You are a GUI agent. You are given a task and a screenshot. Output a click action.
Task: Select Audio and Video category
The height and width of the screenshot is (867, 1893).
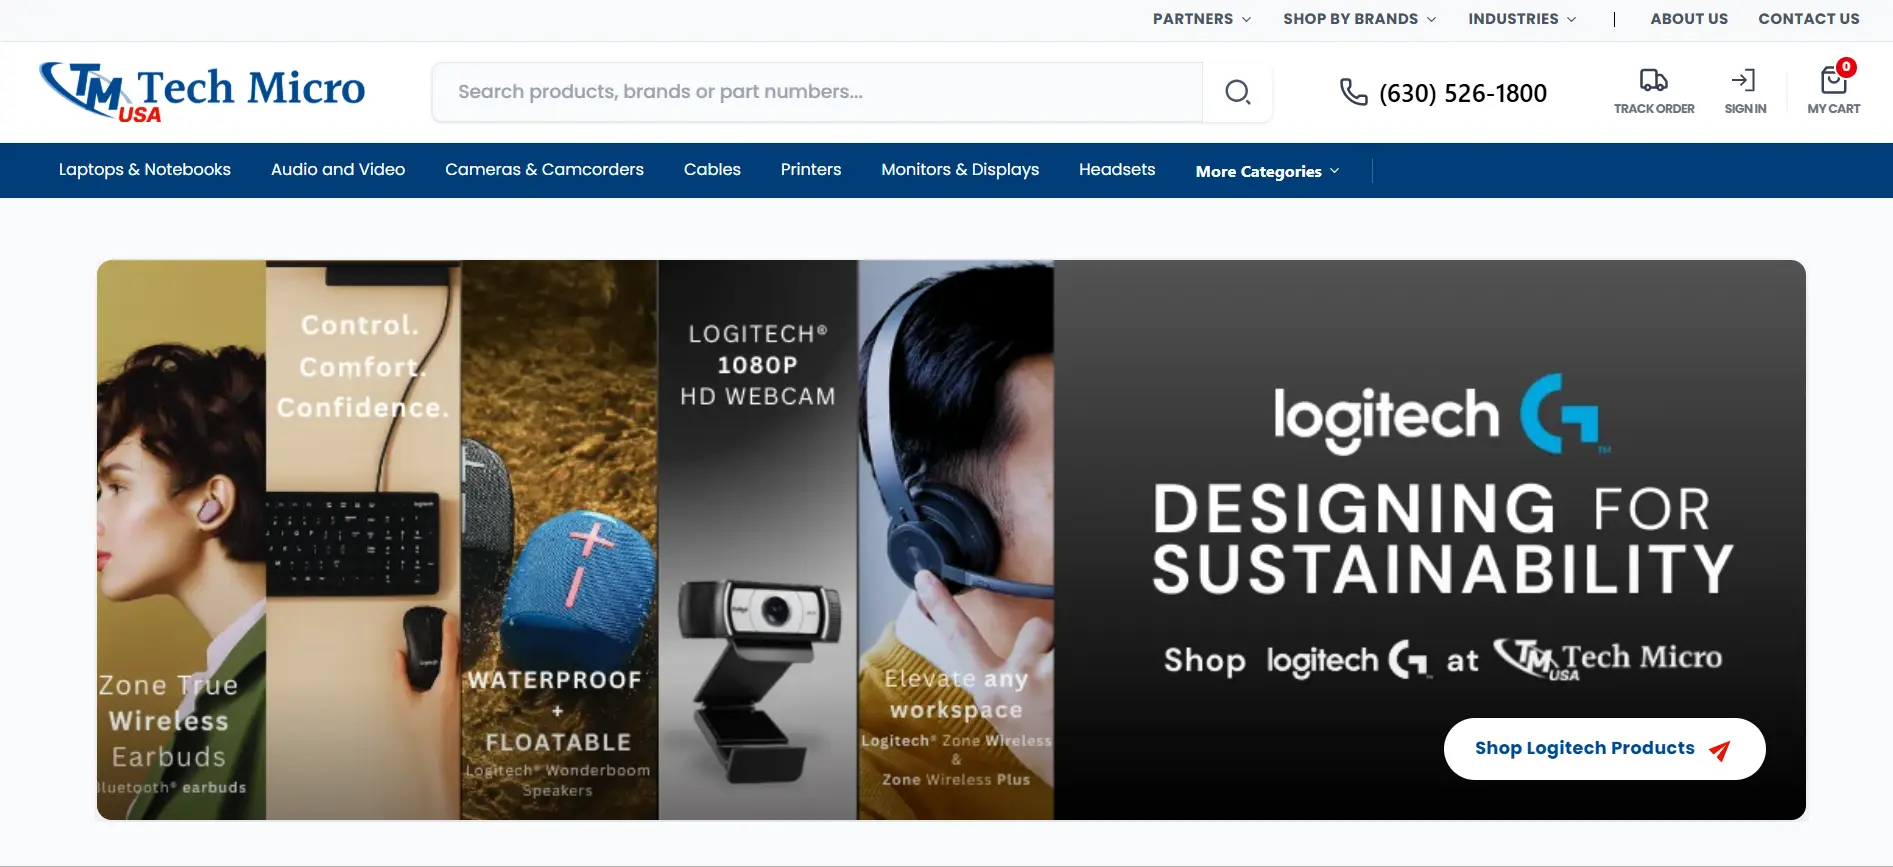338,170
